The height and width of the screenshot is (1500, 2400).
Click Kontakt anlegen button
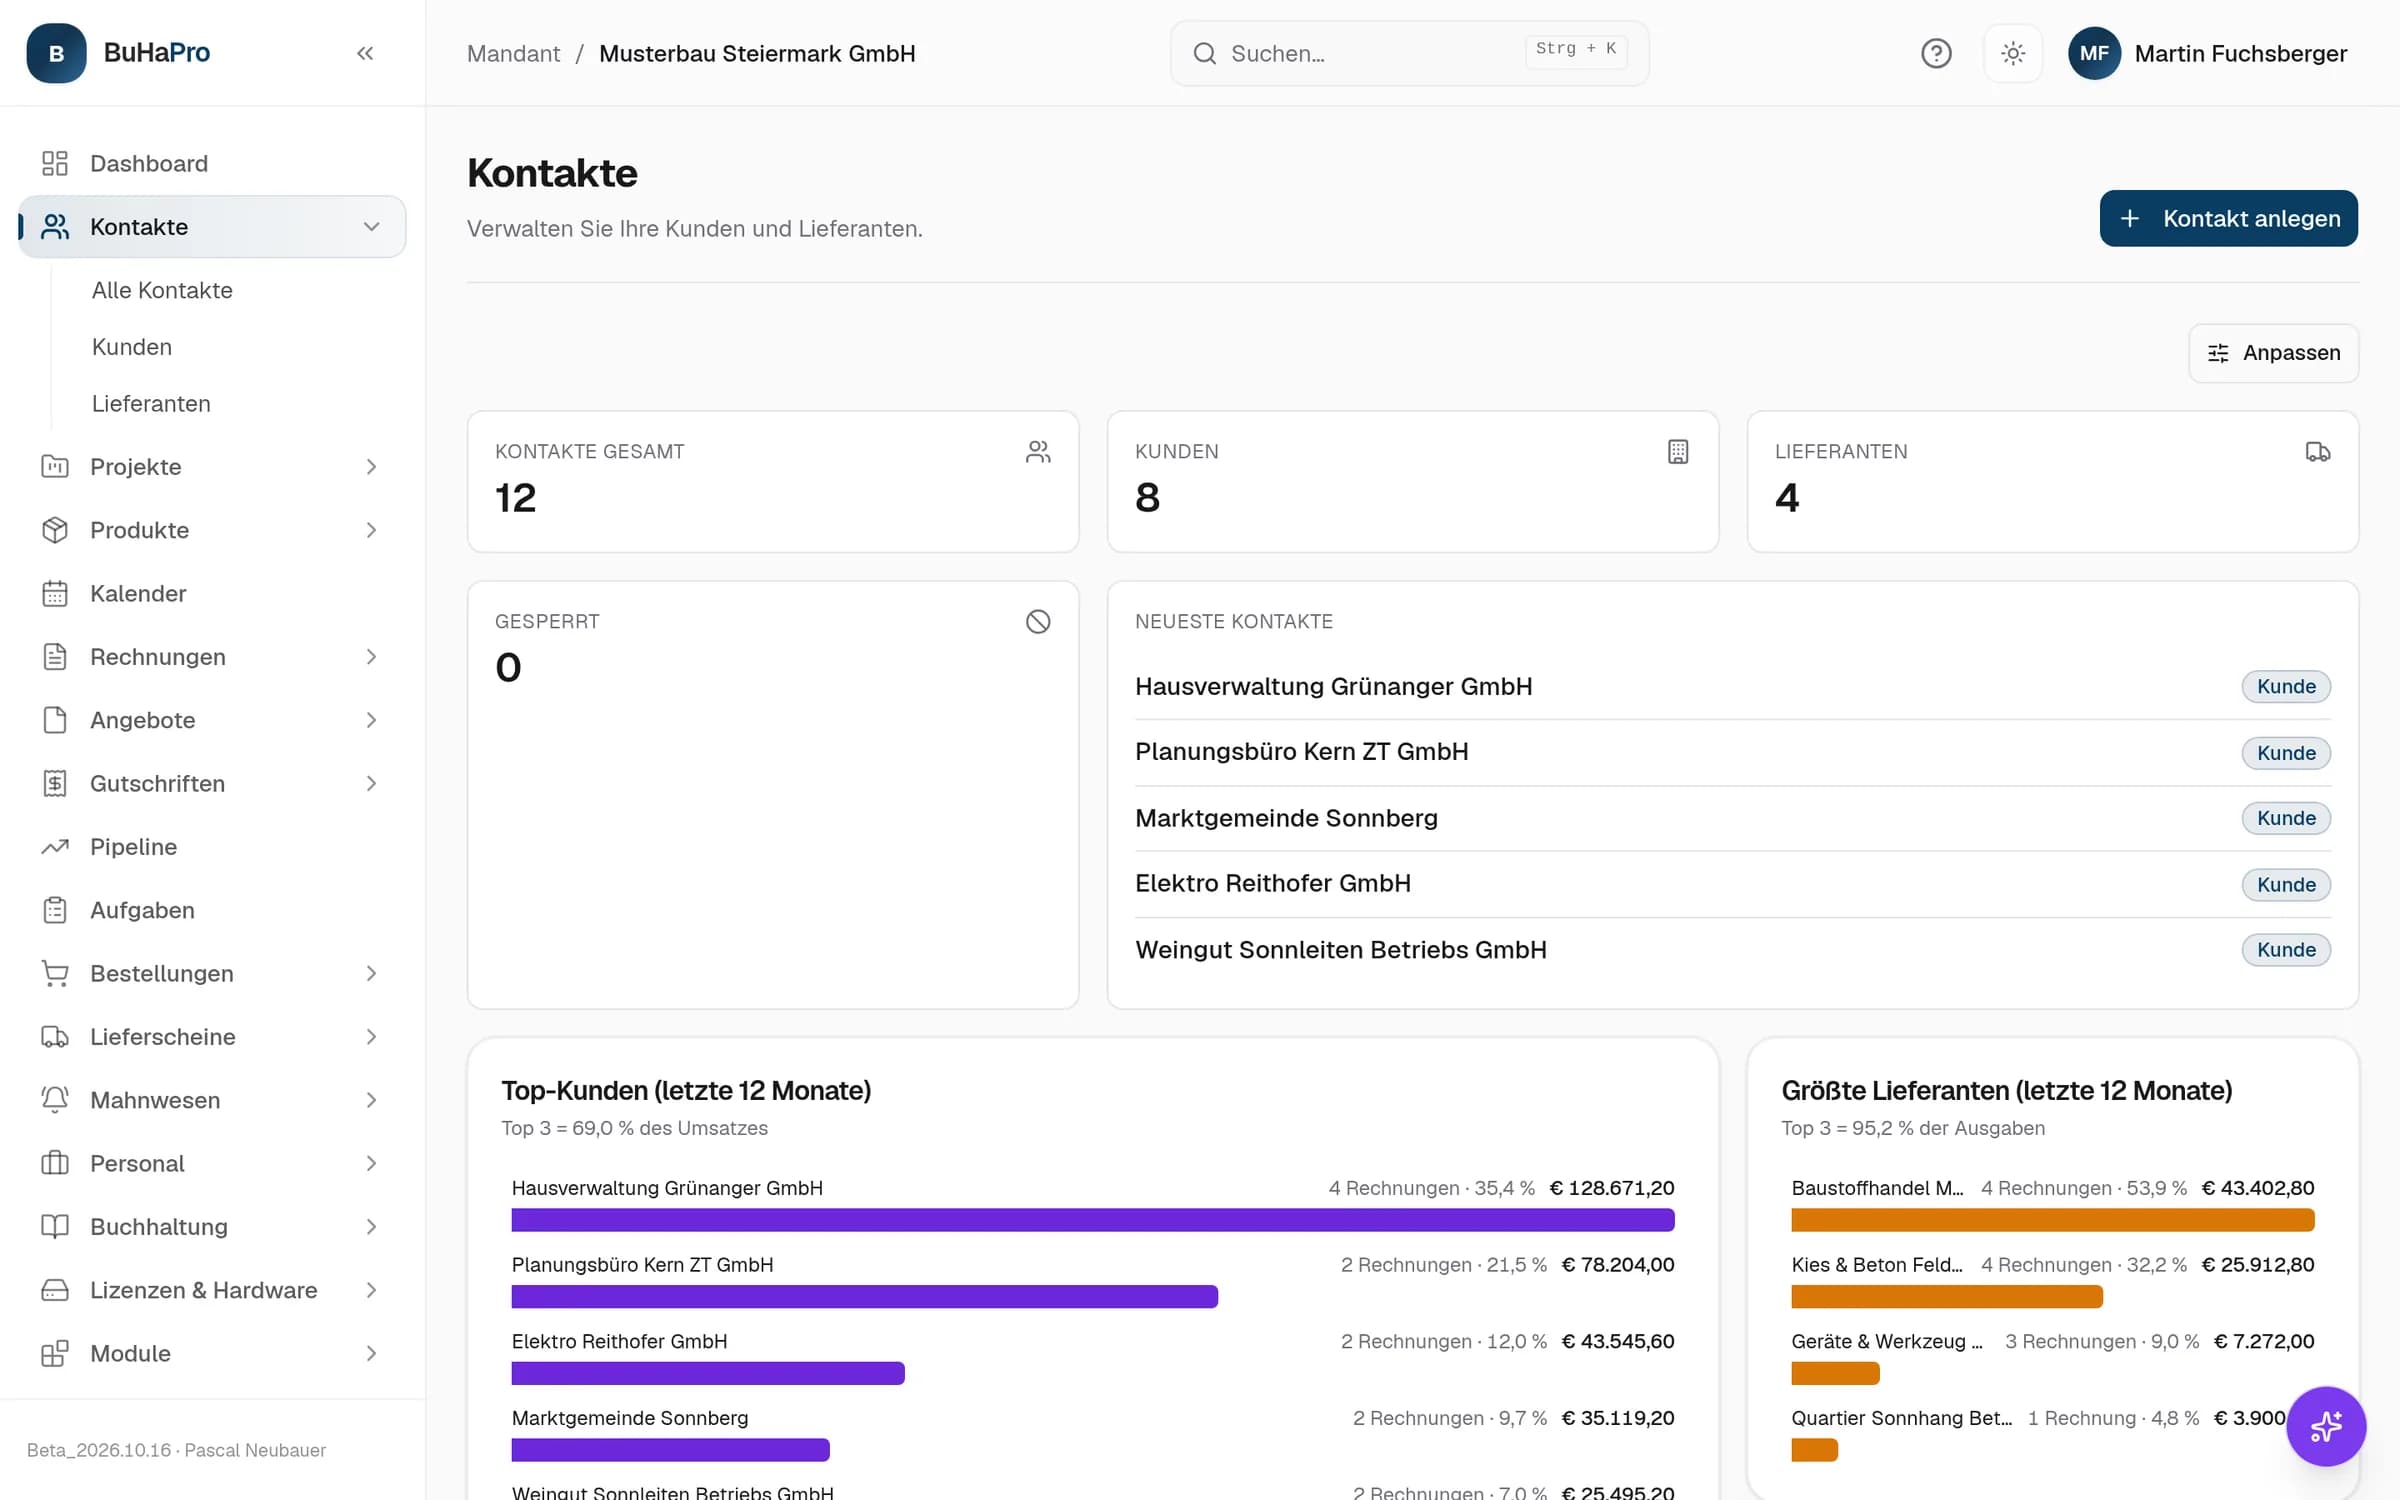pyautogui.click(x=2228, y=218)
